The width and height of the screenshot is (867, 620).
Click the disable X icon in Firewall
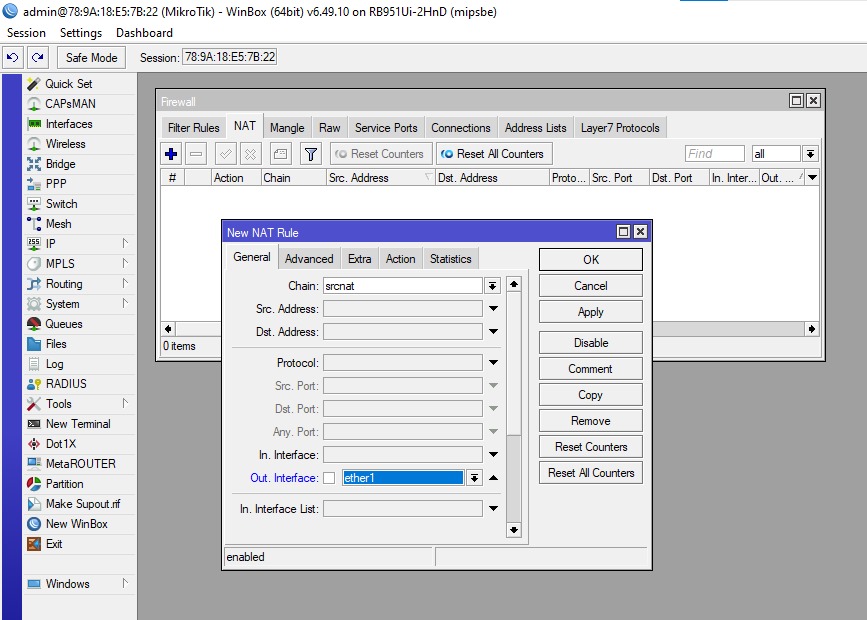click(250, 154)
